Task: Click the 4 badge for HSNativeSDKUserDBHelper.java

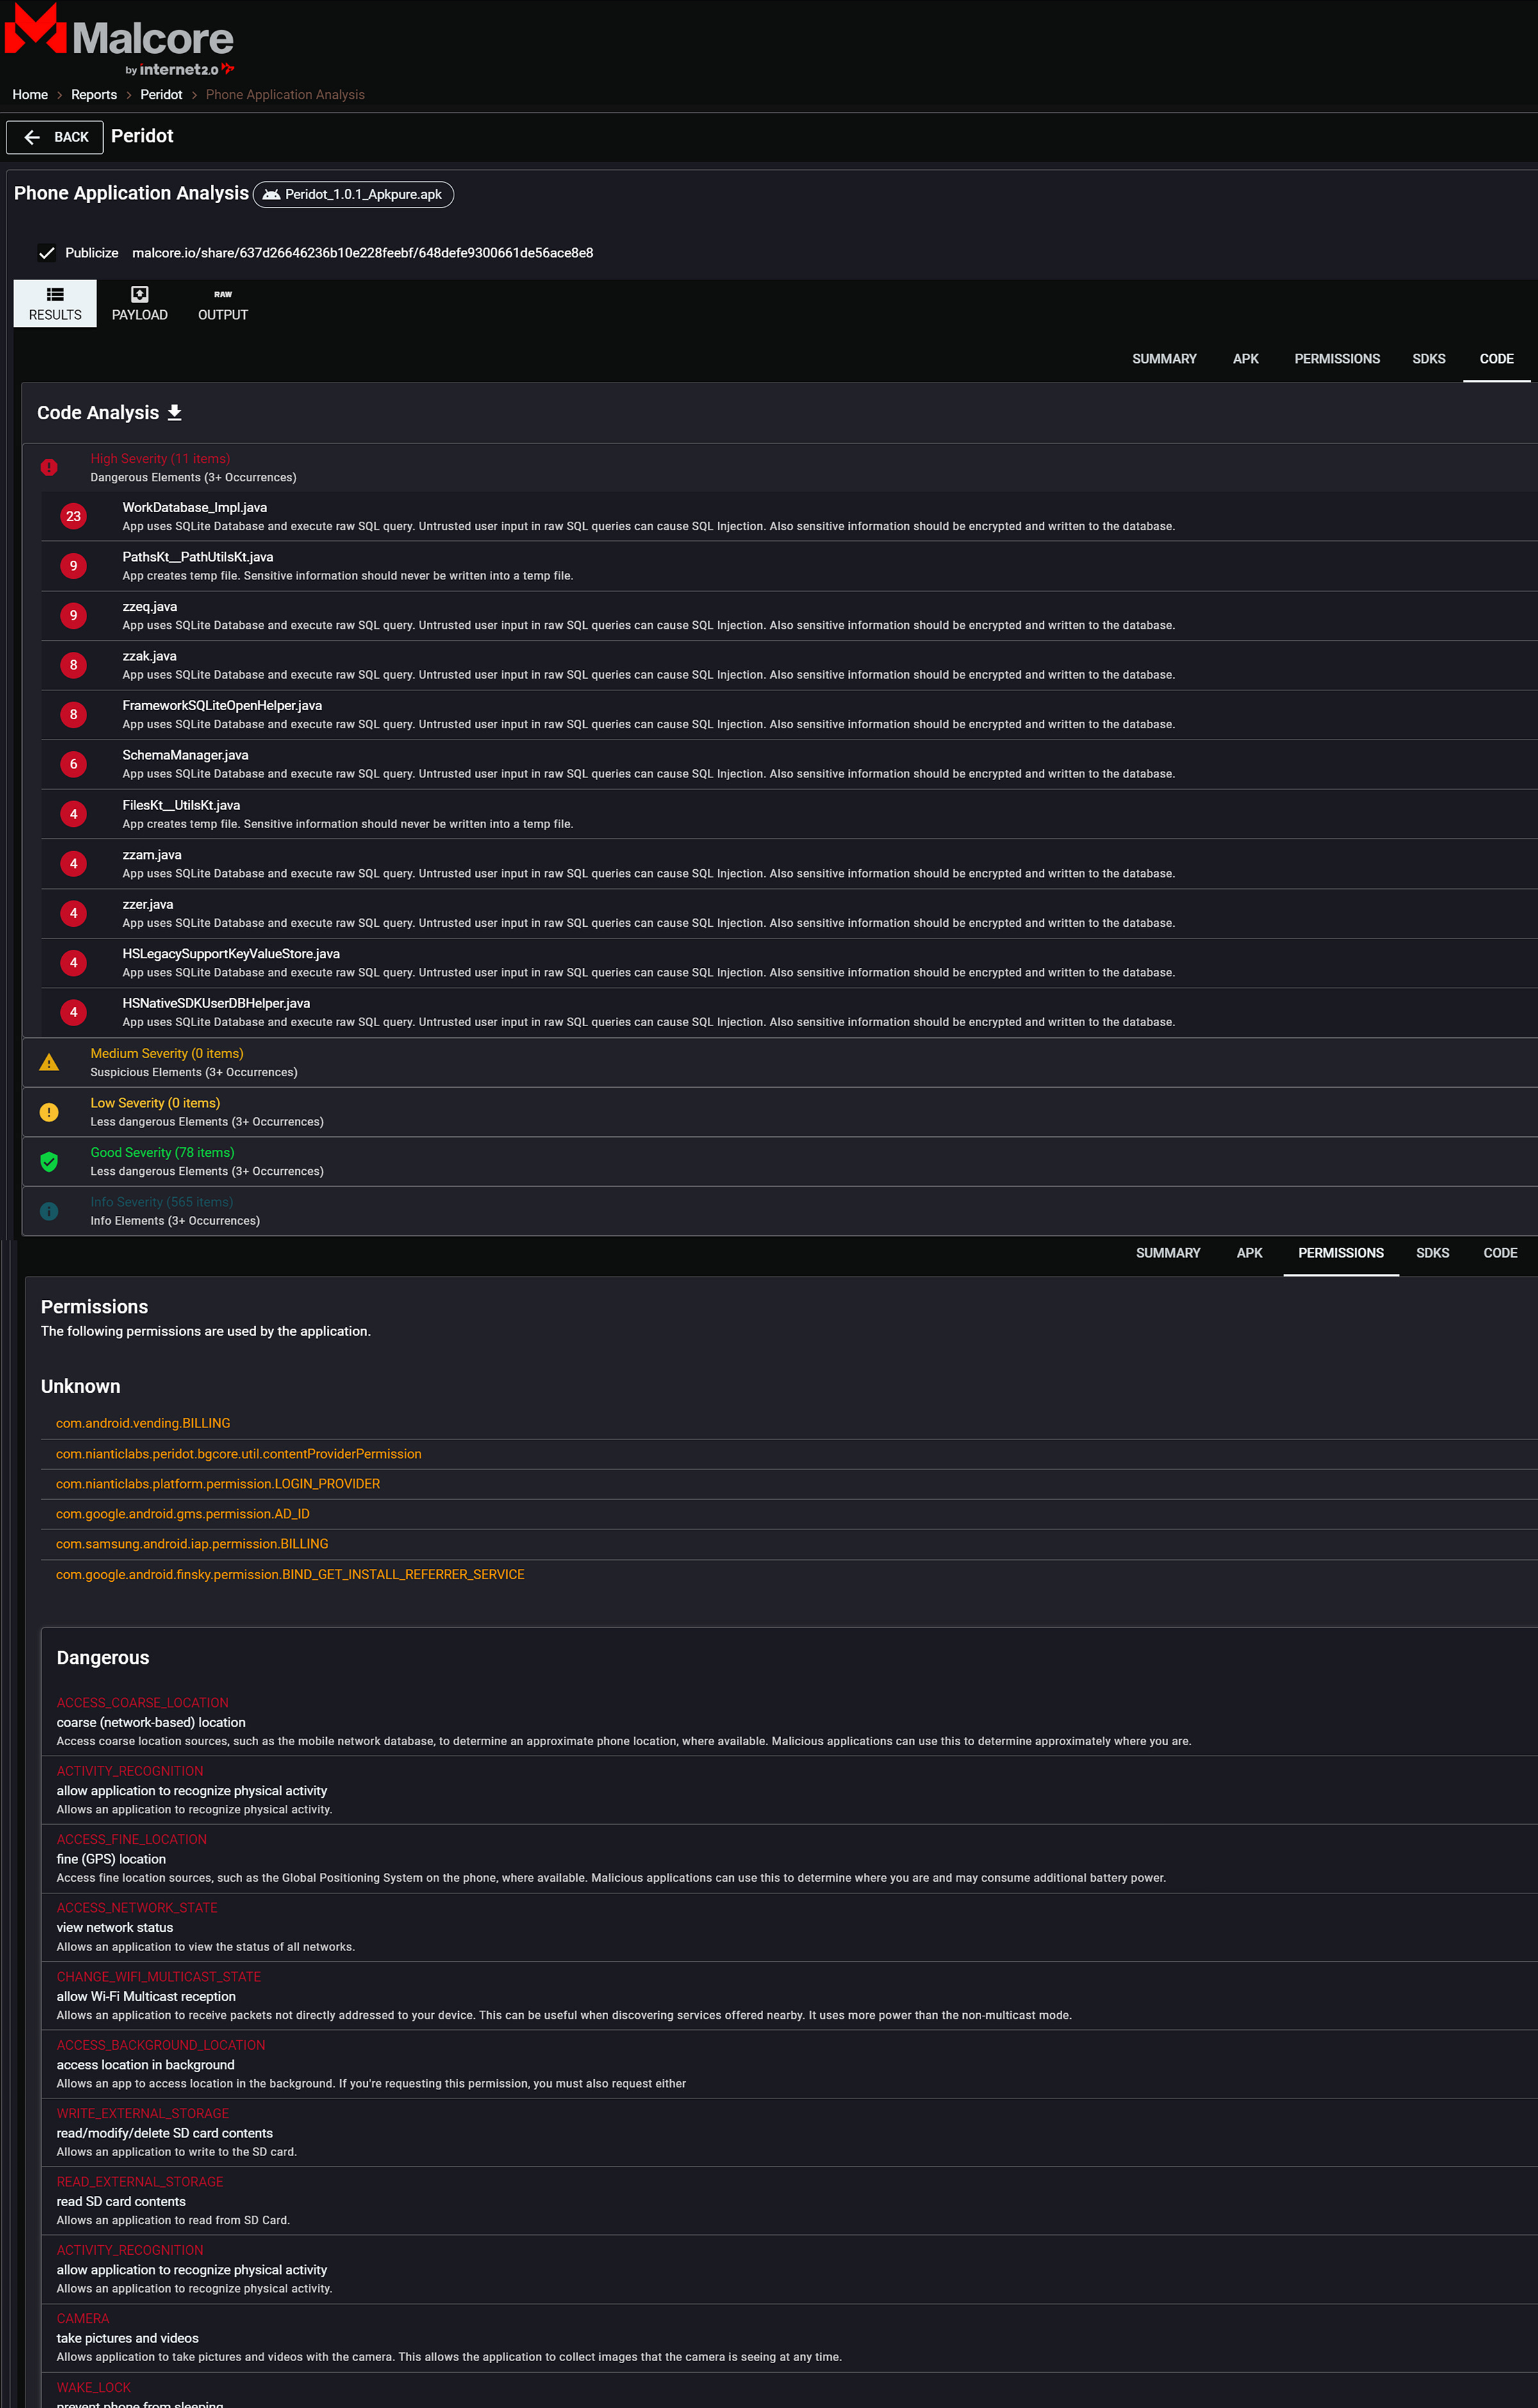Action: (x=73, y=1012)
